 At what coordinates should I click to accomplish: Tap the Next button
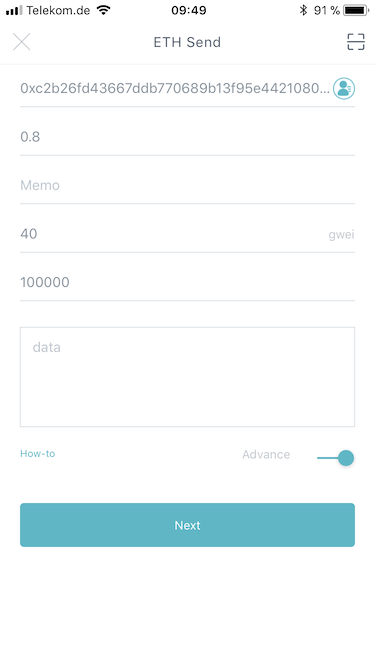pos(188,525)
